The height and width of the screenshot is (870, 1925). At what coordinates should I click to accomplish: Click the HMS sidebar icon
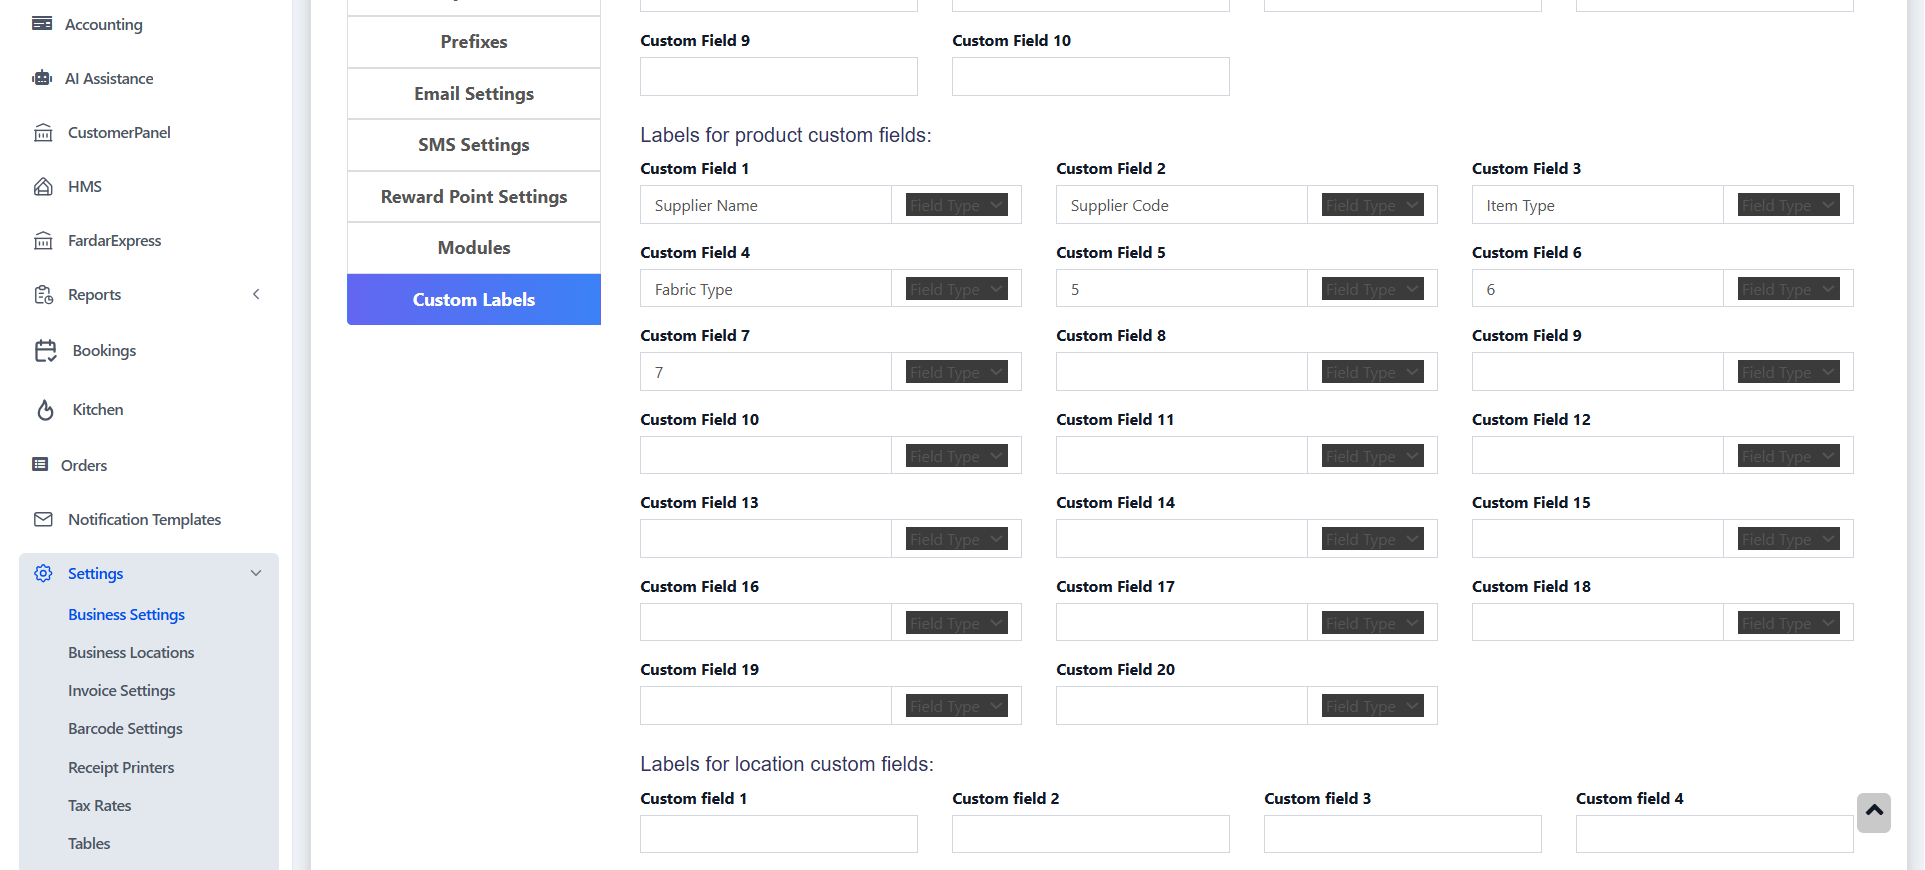[43, 187]
